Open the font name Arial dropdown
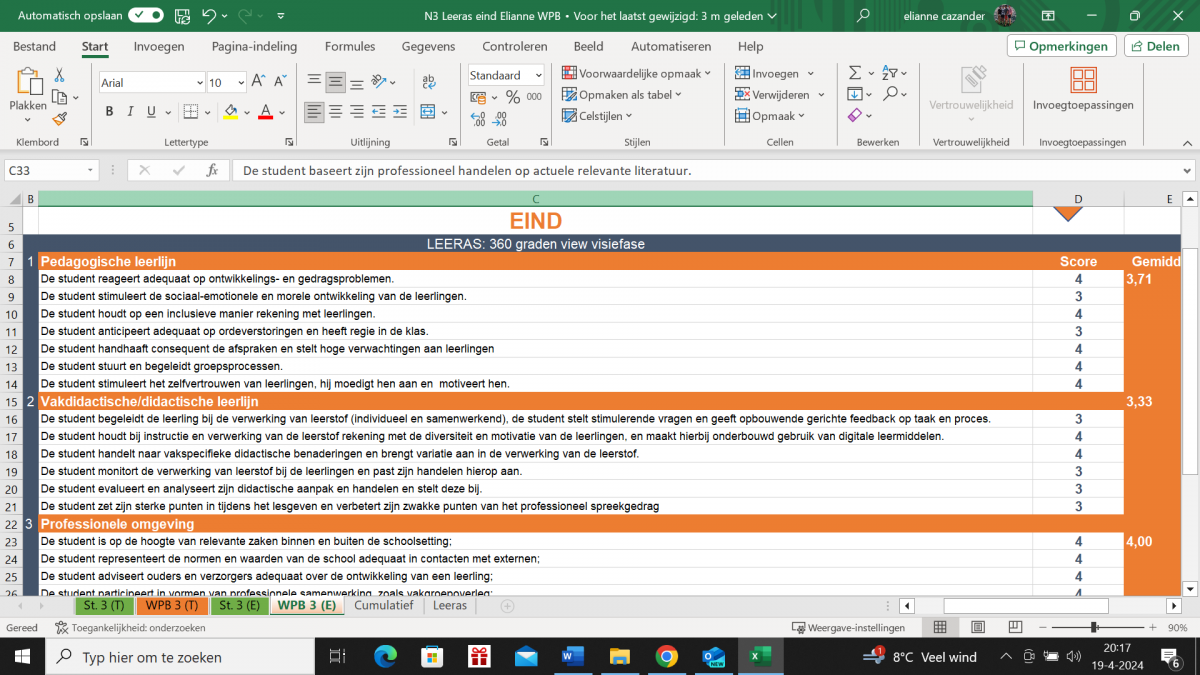1200x675 pixels. pos(150,83)
